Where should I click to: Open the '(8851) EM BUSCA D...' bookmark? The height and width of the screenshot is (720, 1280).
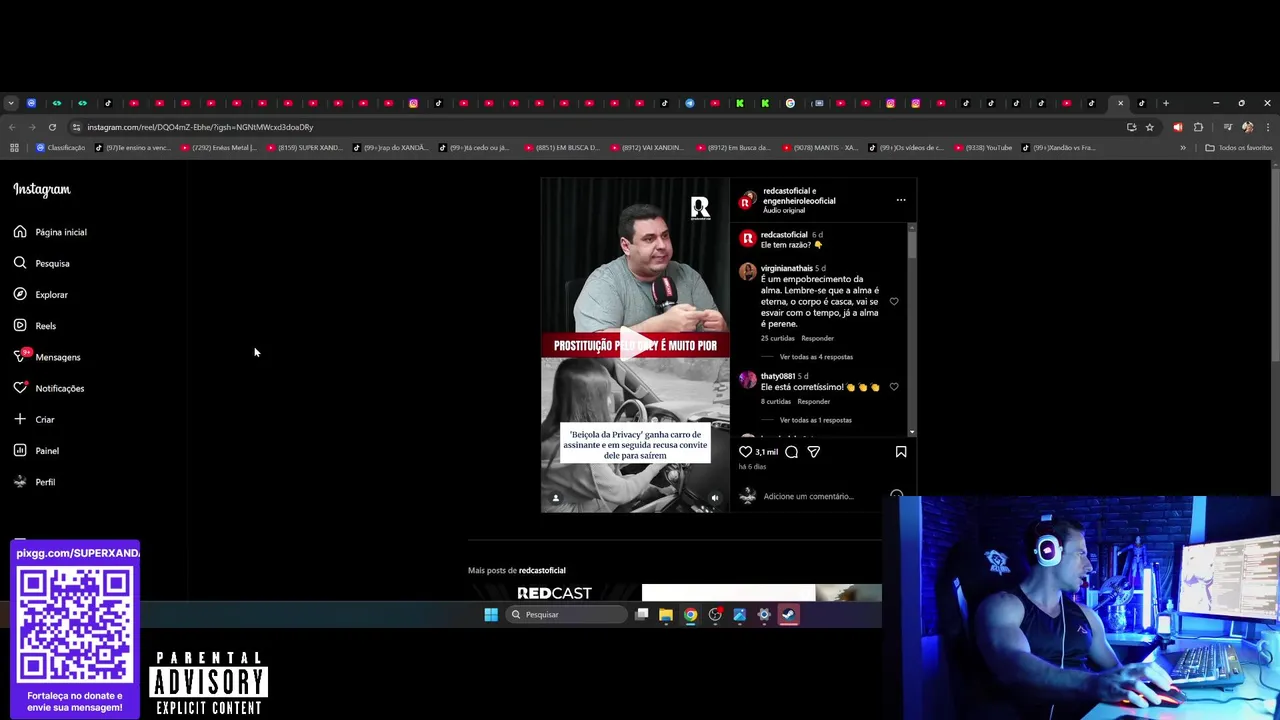click(562, 148)
